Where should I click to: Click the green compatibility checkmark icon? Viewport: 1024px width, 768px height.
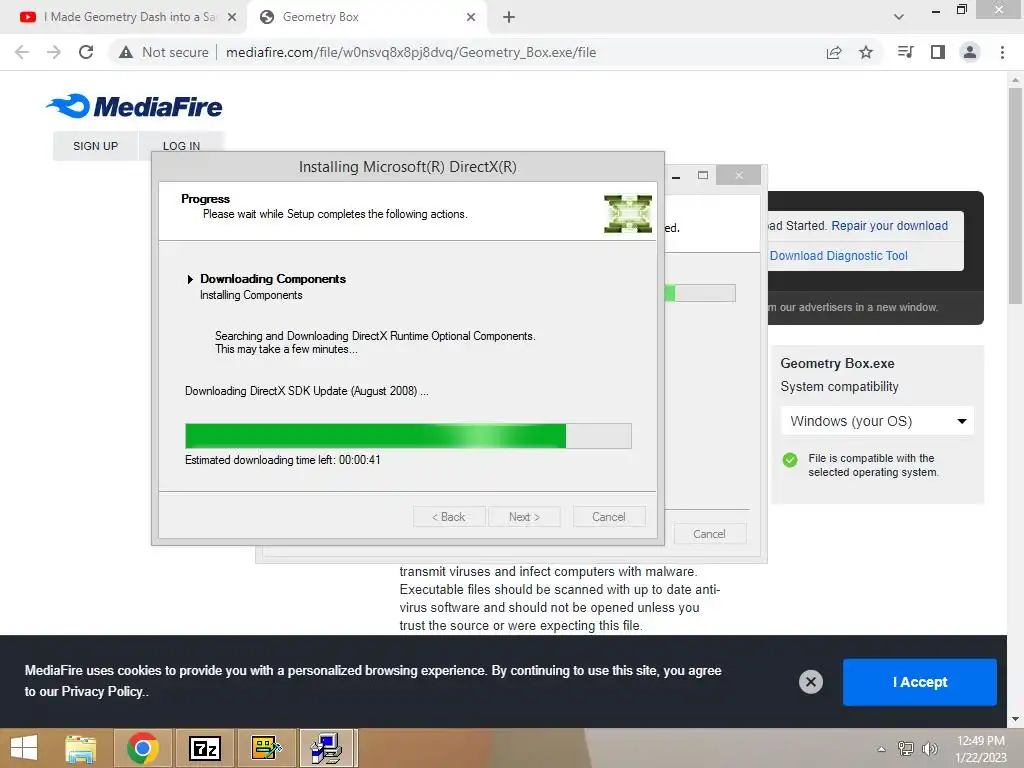[790, 460]
